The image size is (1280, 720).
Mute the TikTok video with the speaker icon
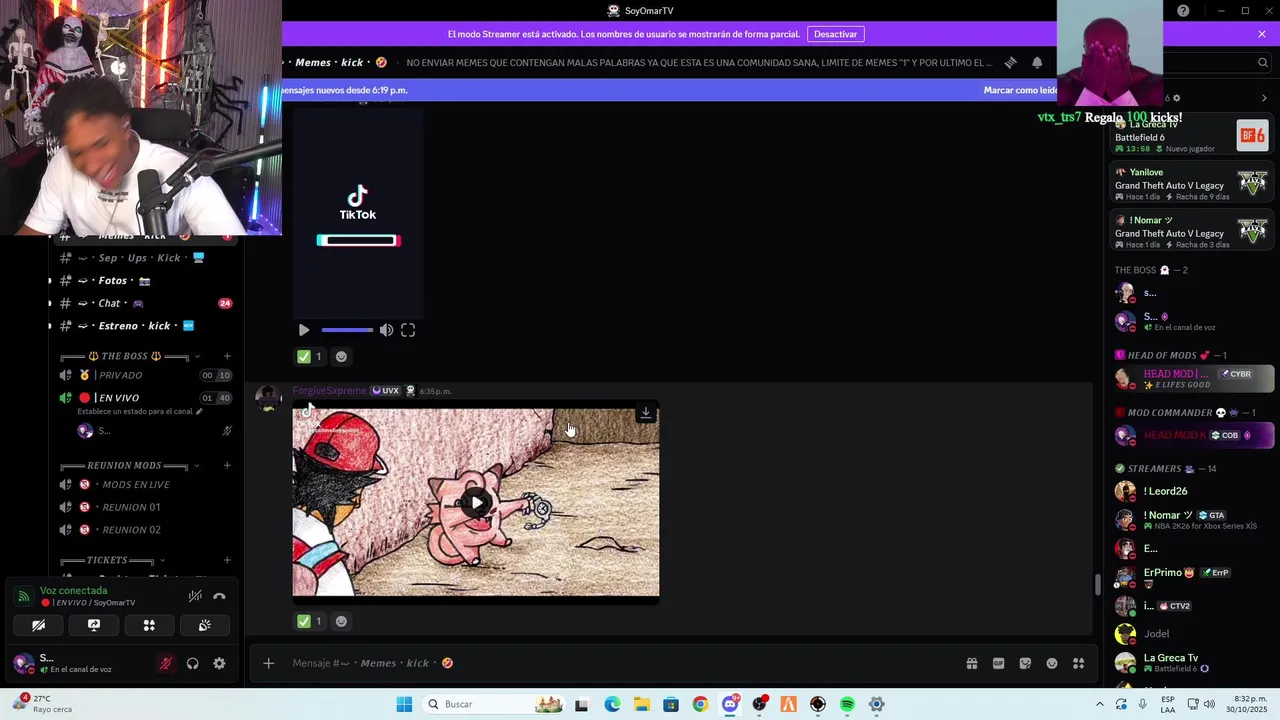[x=386, y=330]
